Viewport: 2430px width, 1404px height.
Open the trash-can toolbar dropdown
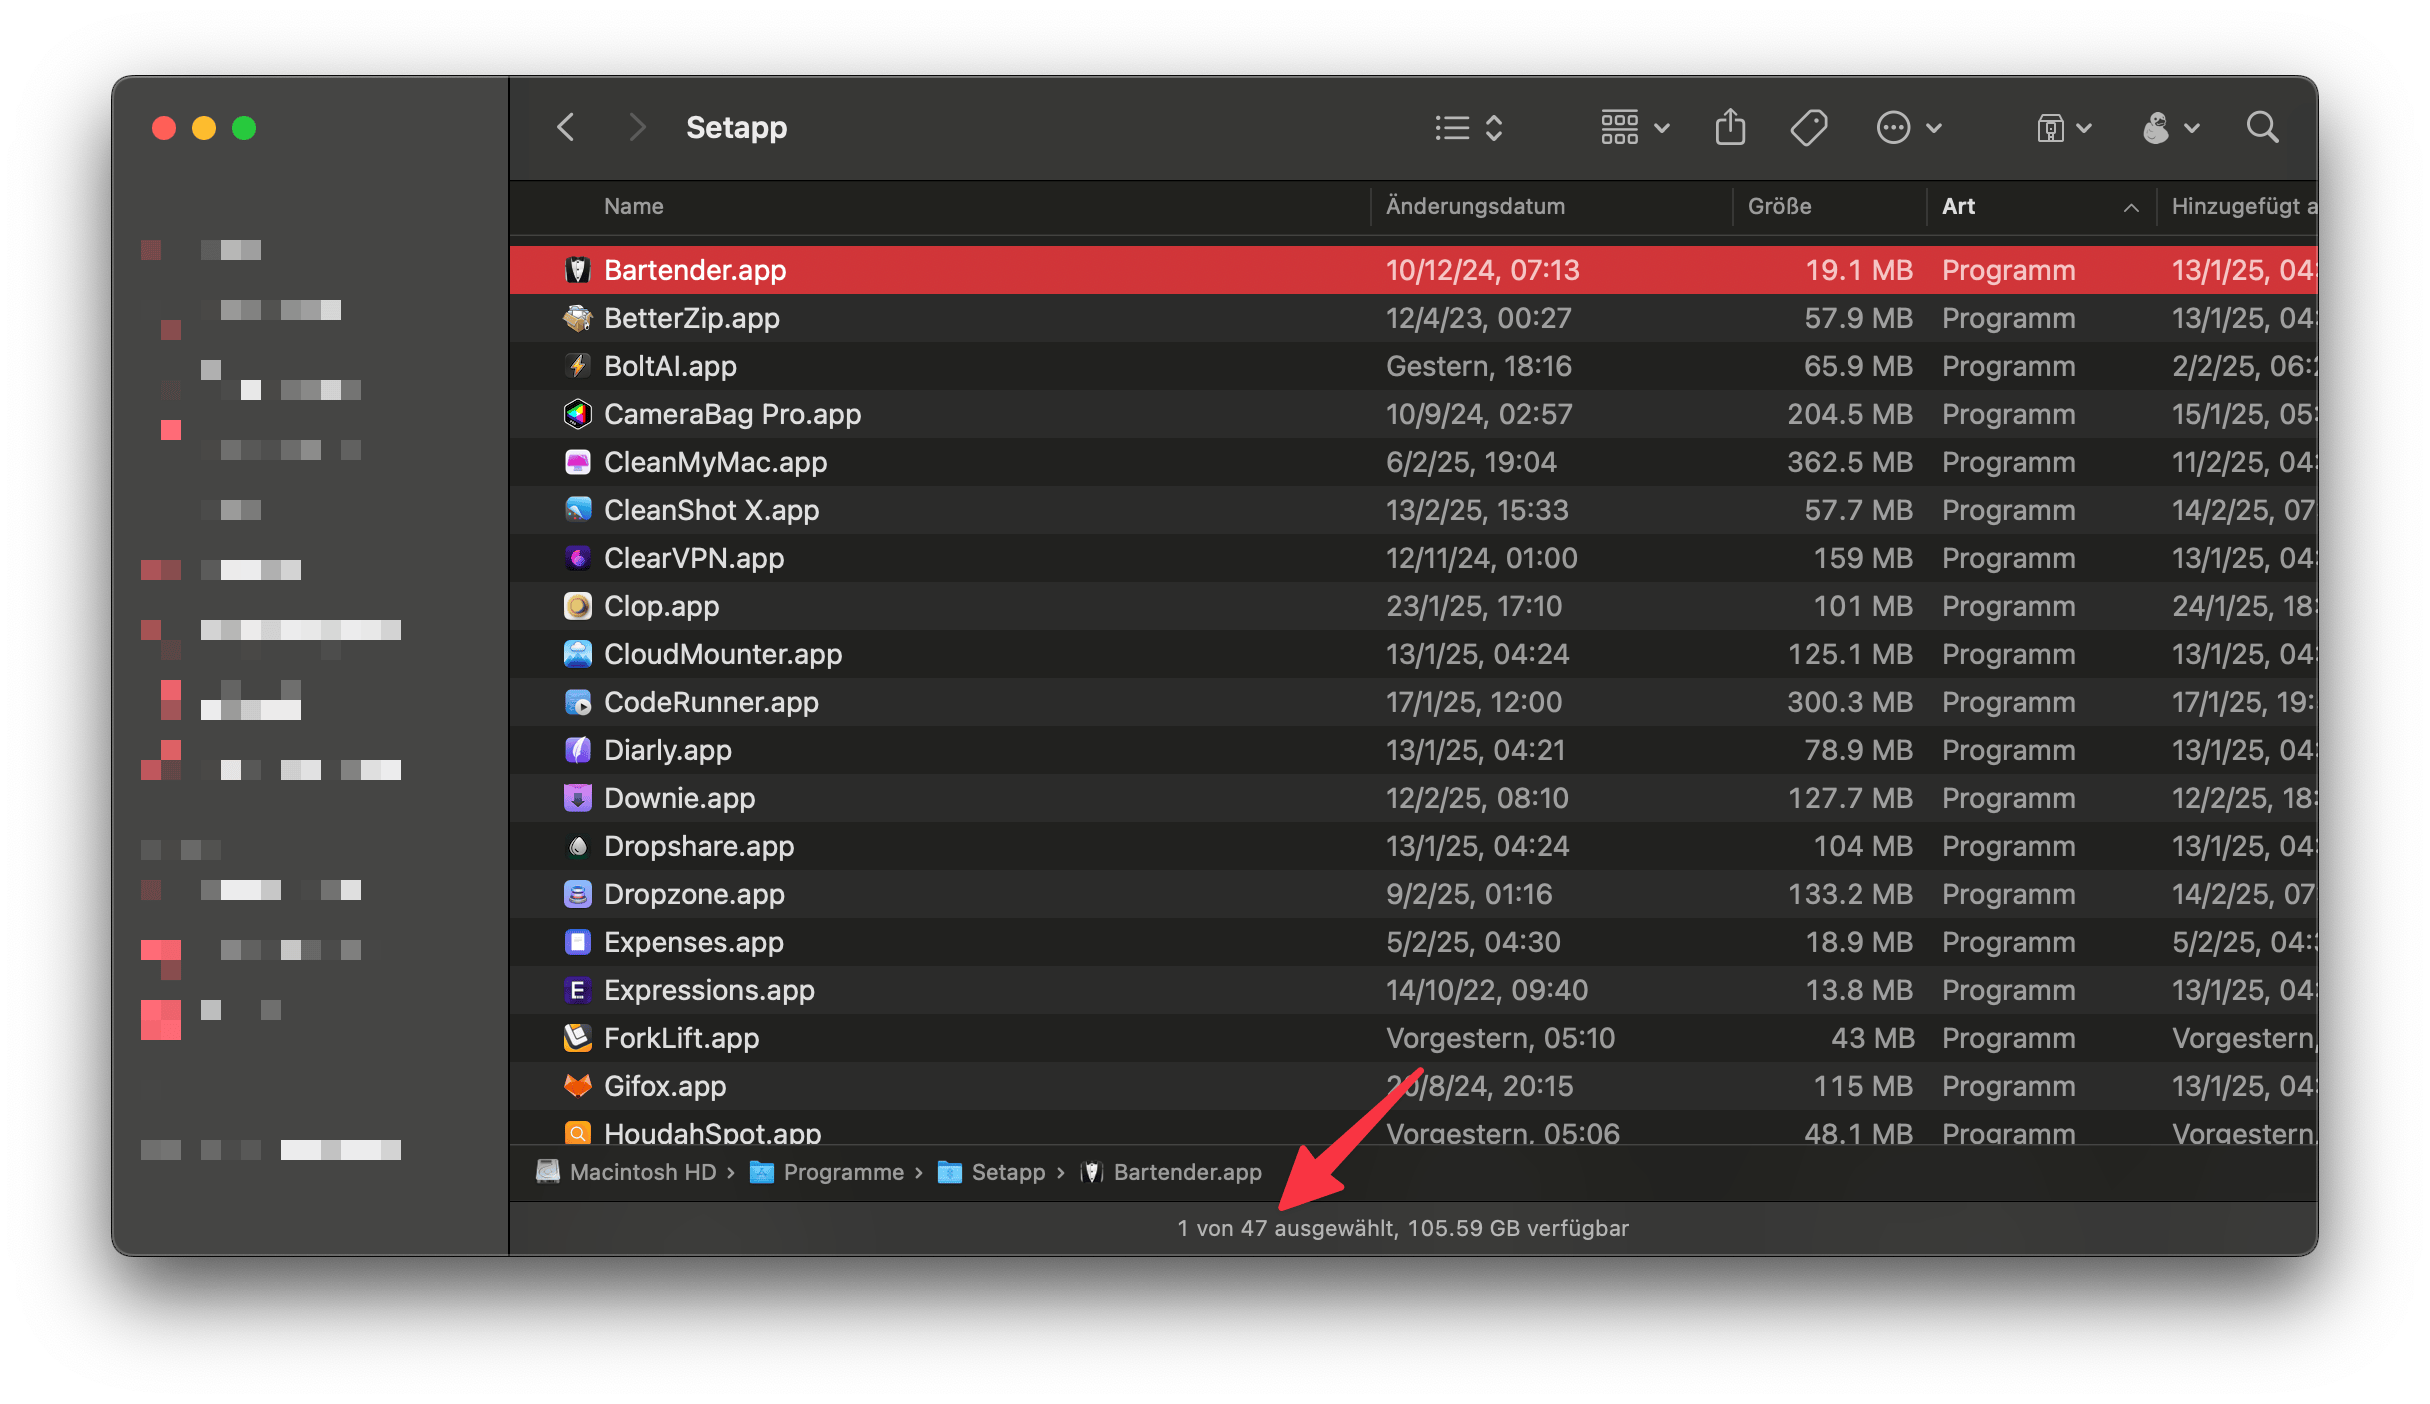click(2064, 128)
